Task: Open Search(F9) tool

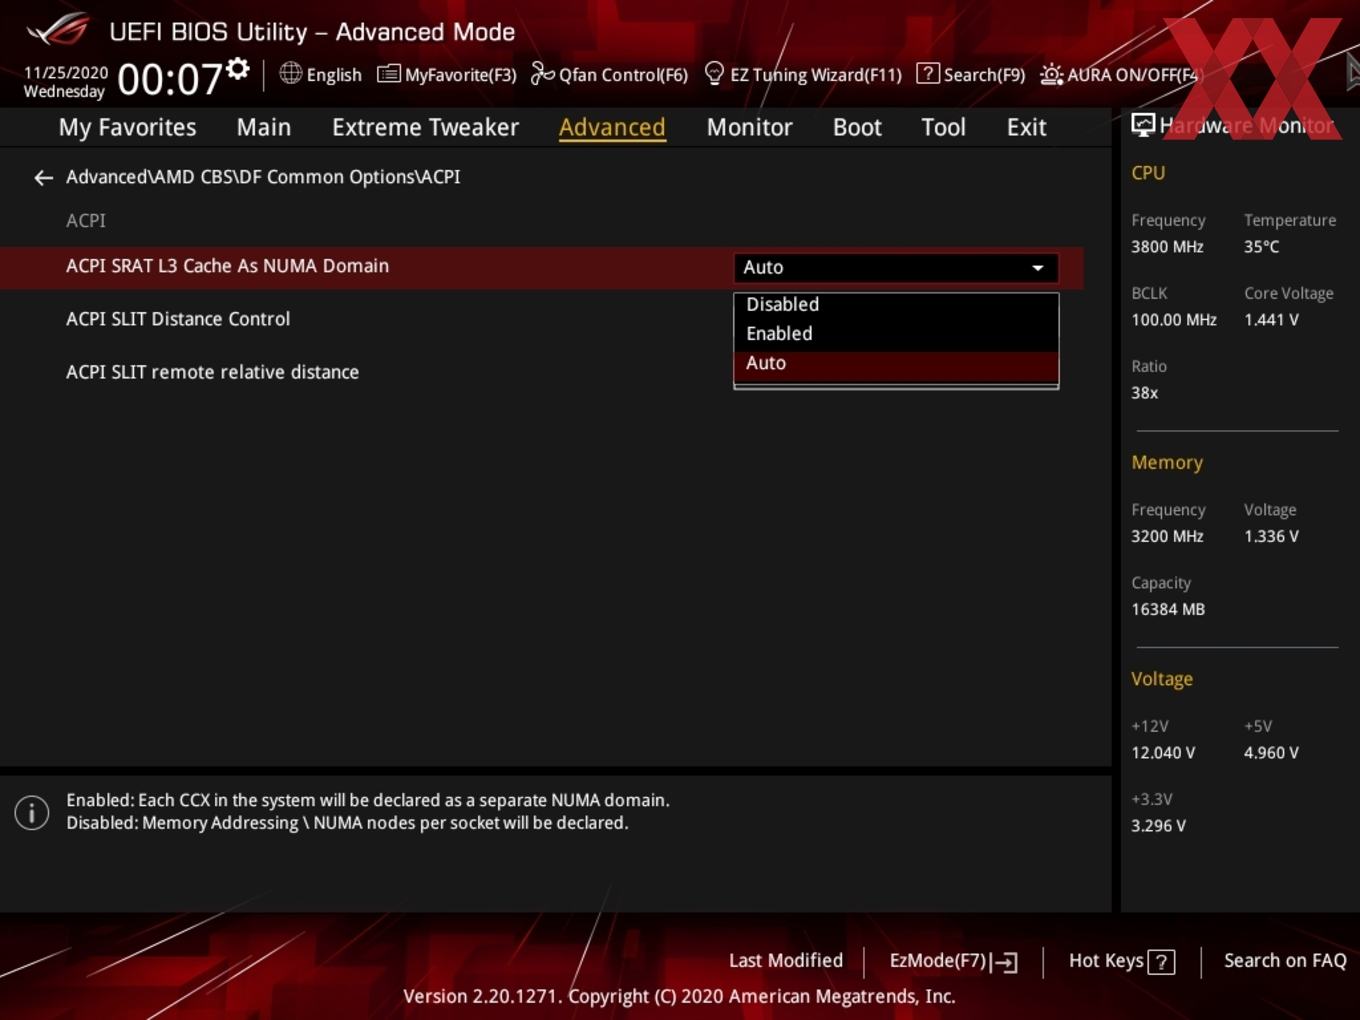Action: [971, 75]
